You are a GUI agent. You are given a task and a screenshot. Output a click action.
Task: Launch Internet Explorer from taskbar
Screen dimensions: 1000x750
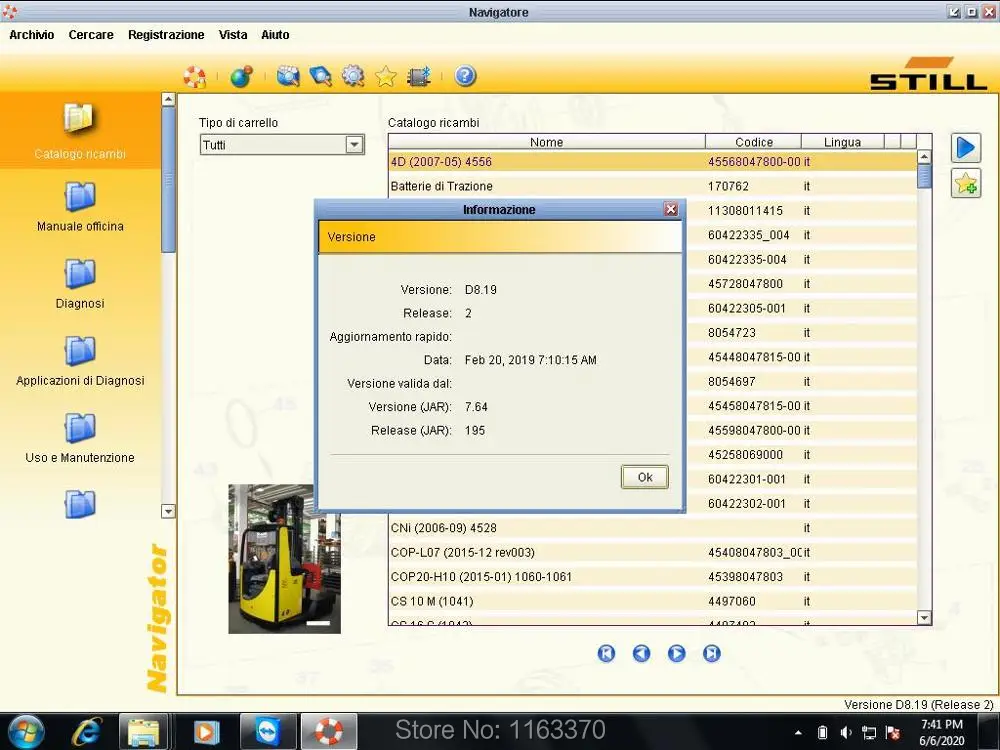86,732
